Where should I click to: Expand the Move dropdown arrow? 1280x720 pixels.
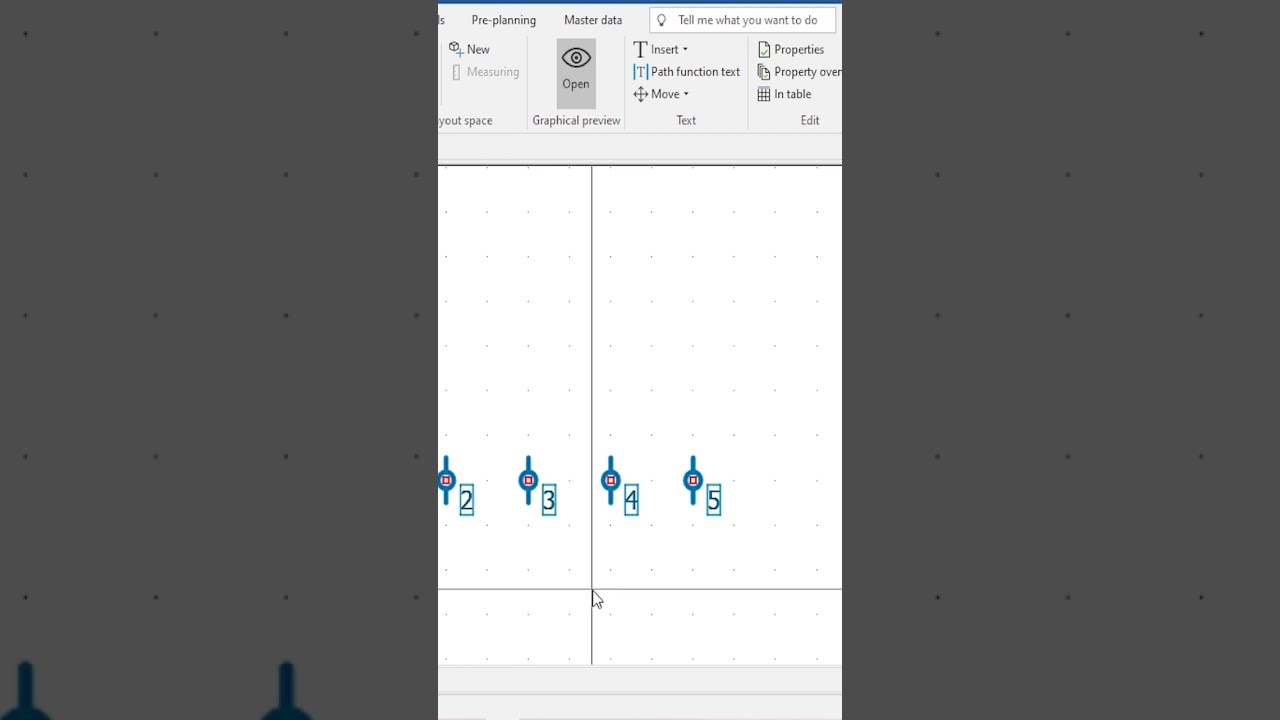click(686, 94)
